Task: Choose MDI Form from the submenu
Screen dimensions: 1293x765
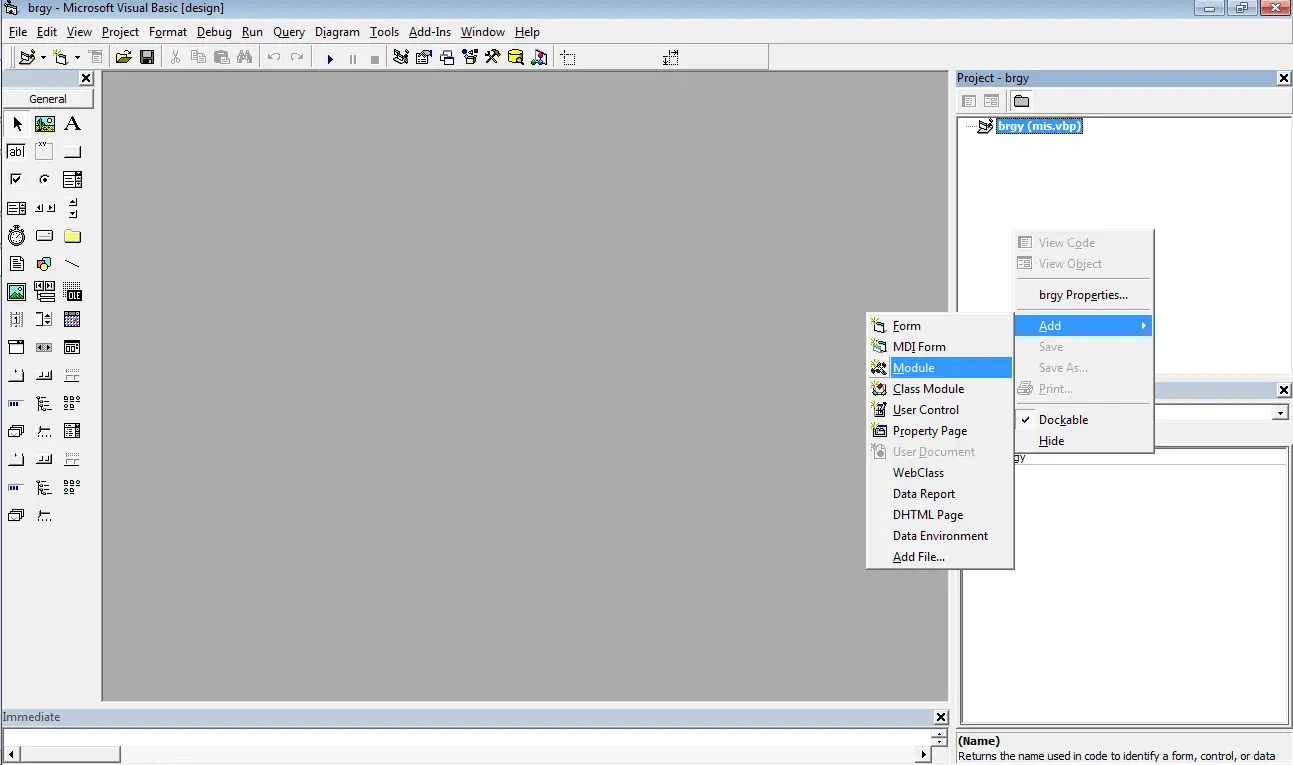Action: click(940, 347)
